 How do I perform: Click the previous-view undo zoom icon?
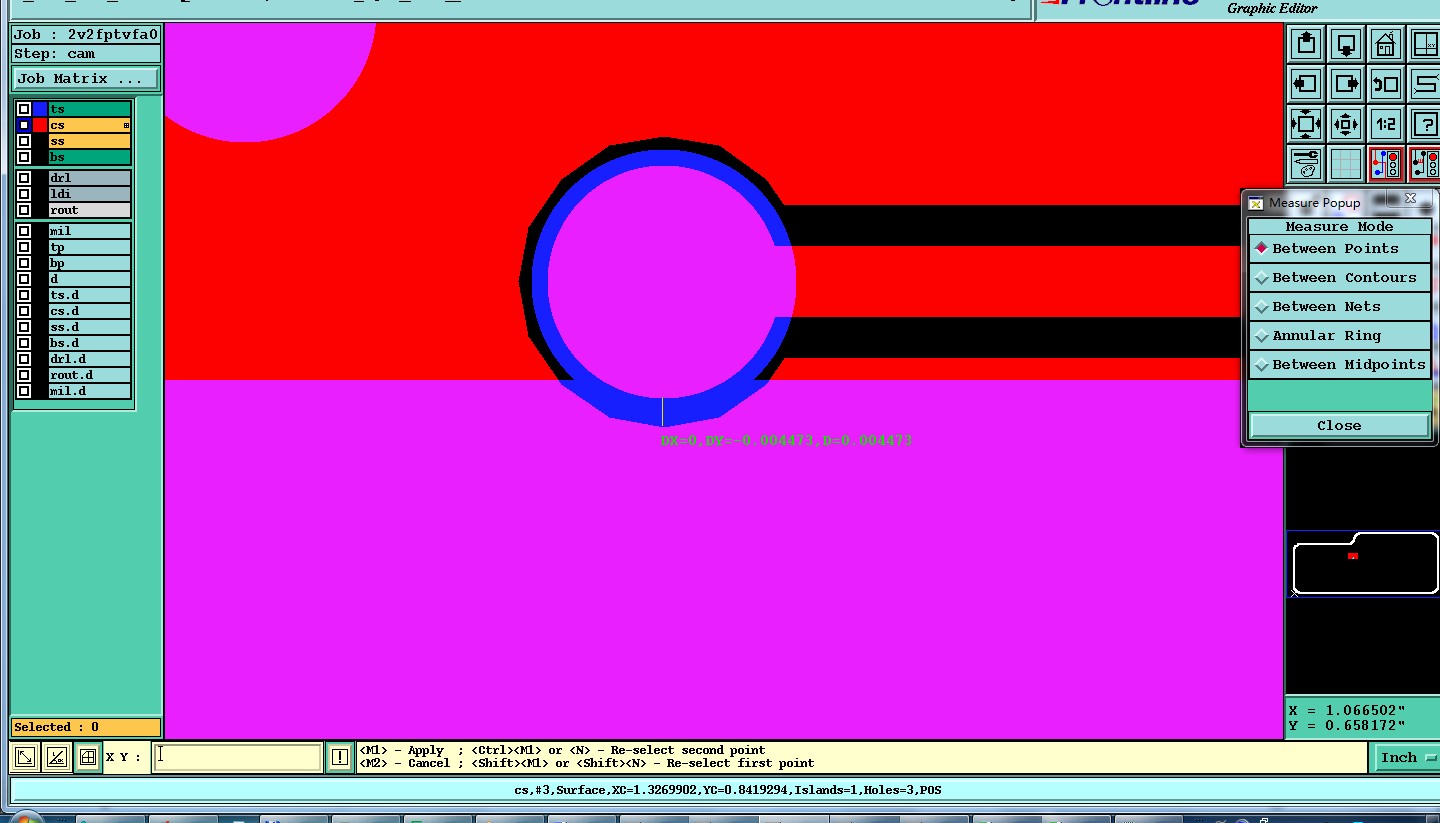point(1386,84)
